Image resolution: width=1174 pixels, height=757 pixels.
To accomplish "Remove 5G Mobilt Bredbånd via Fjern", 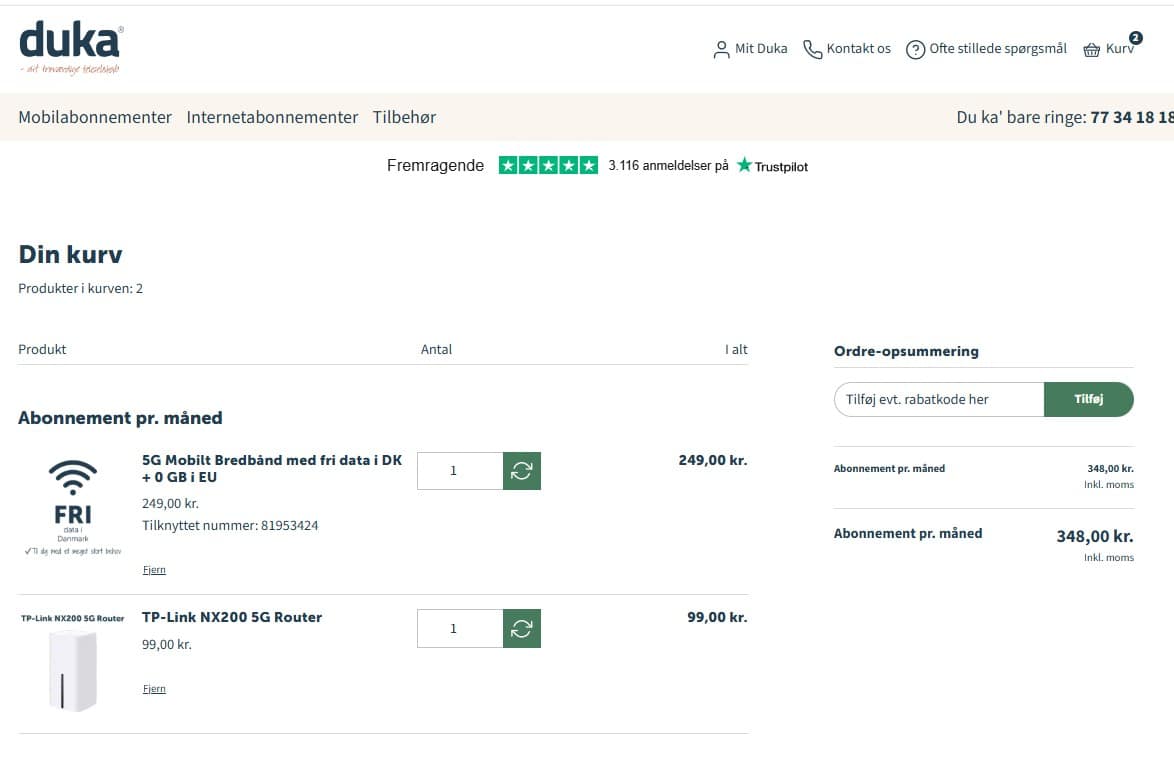I will (x=154, y=570).
